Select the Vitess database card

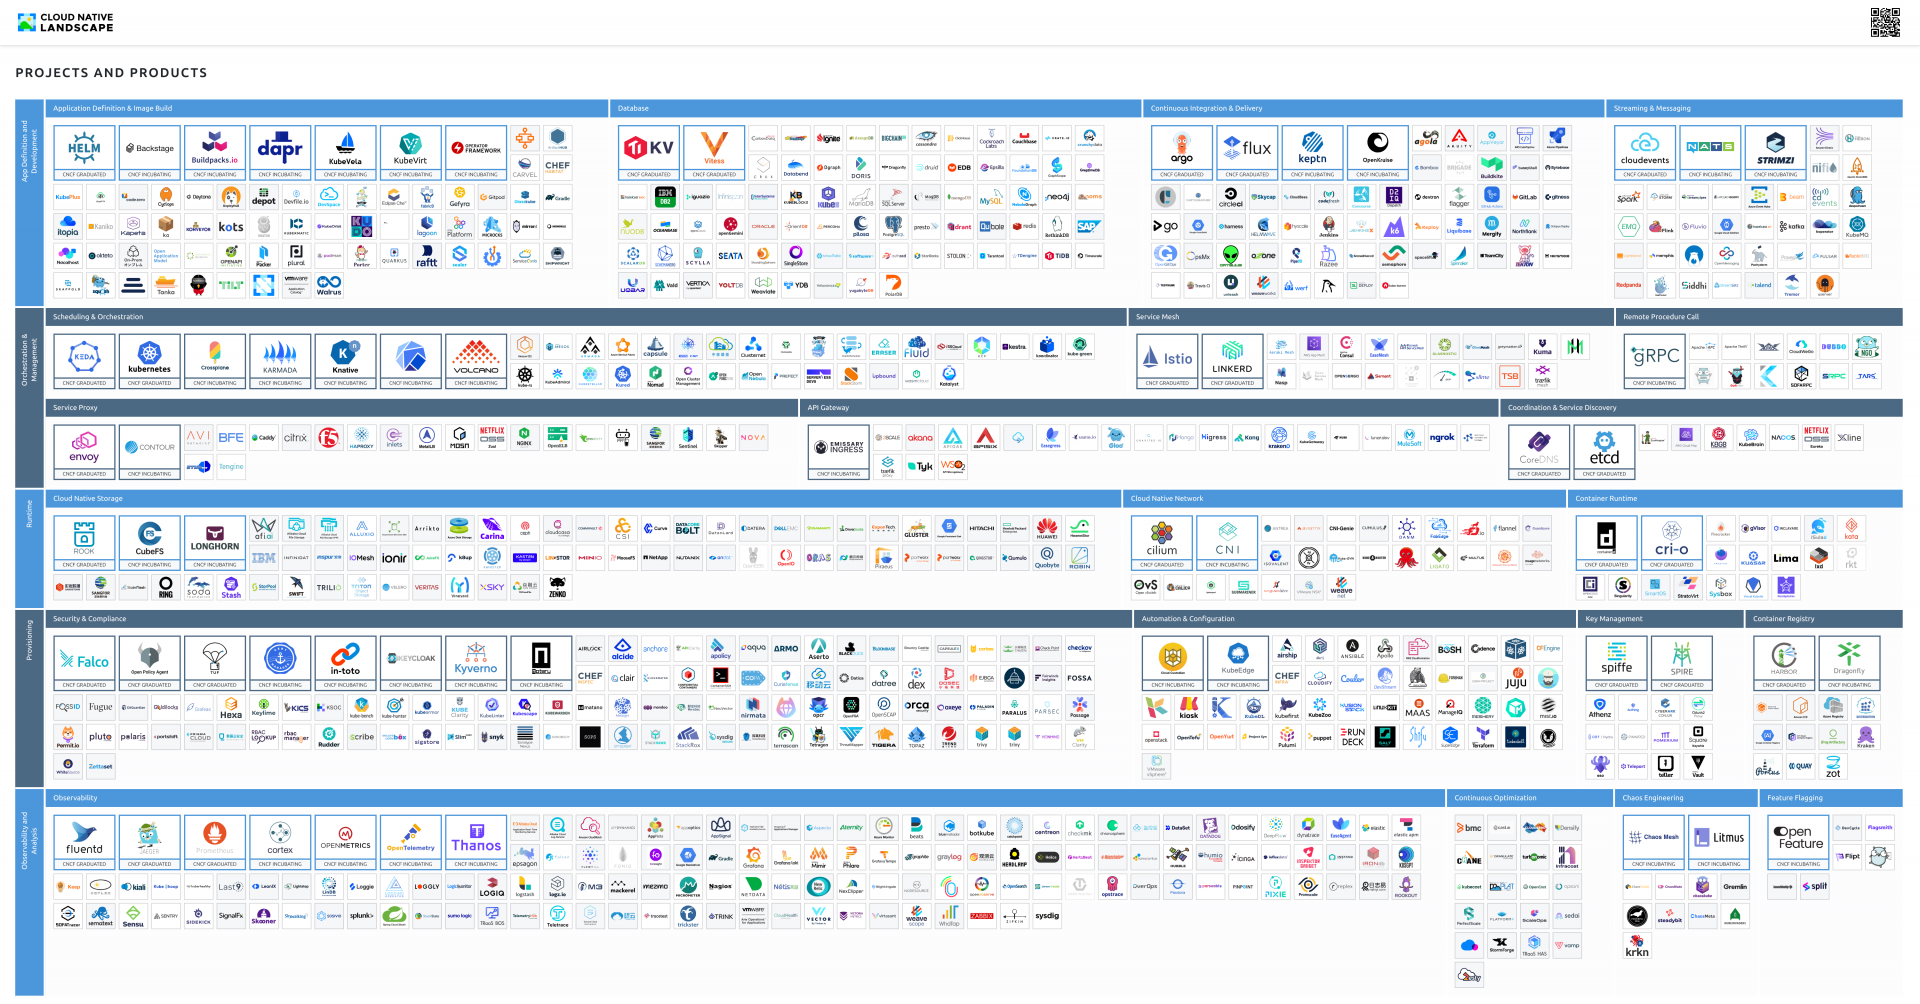[714, 153]
